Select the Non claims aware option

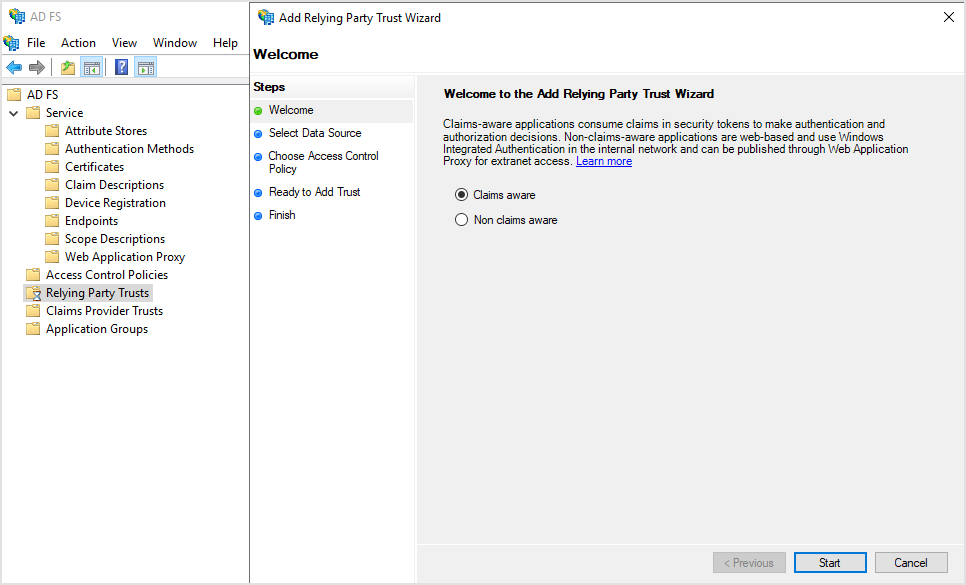click(x=461, y=219)
